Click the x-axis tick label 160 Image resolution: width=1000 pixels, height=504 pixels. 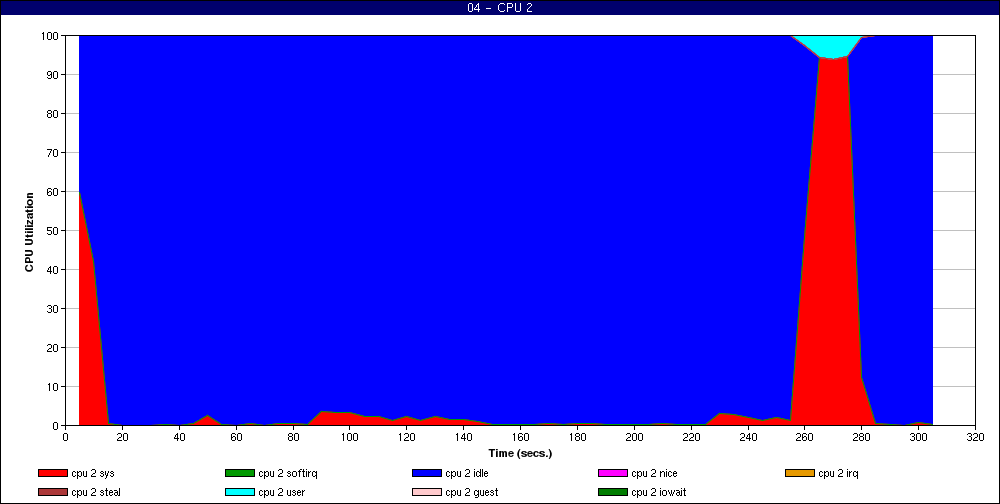point(520,438)
